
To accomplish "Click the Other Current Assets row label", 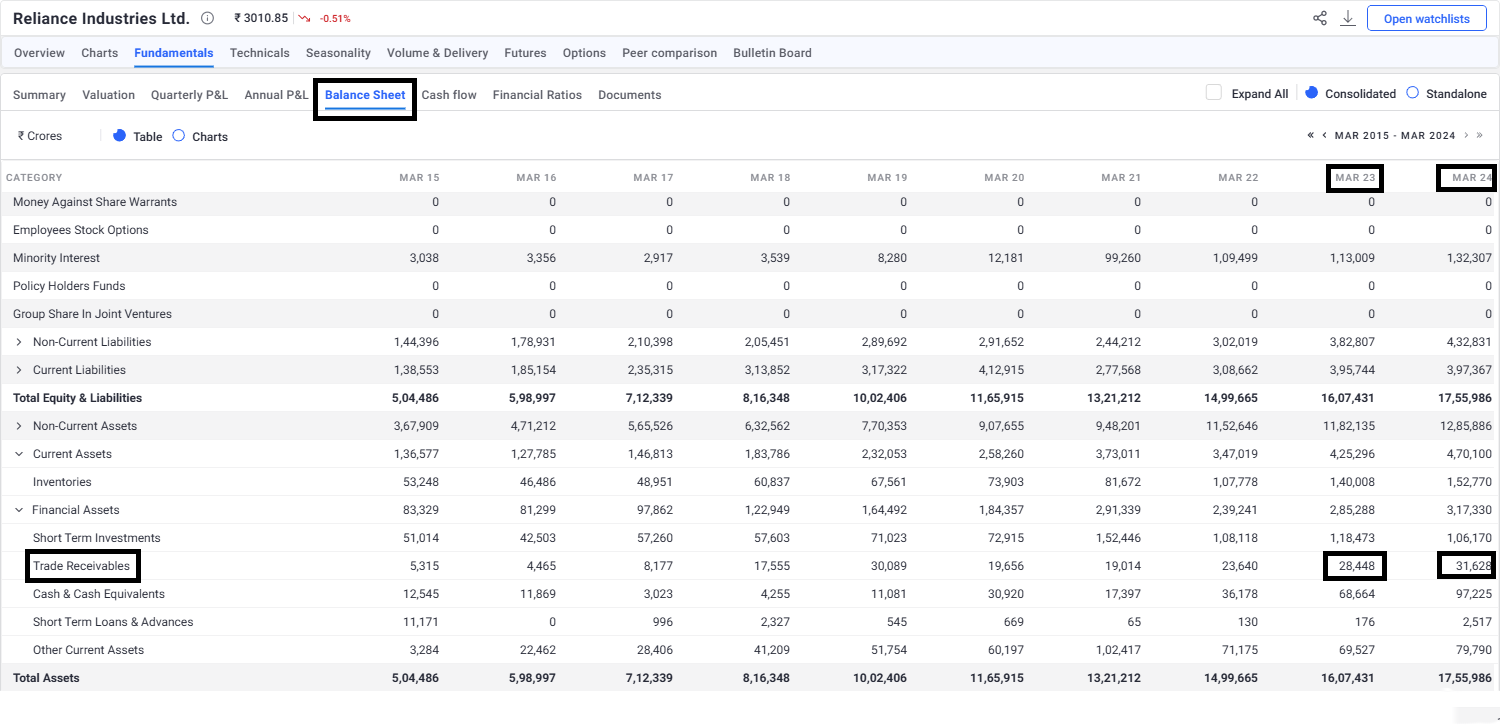I will [88, 650].
